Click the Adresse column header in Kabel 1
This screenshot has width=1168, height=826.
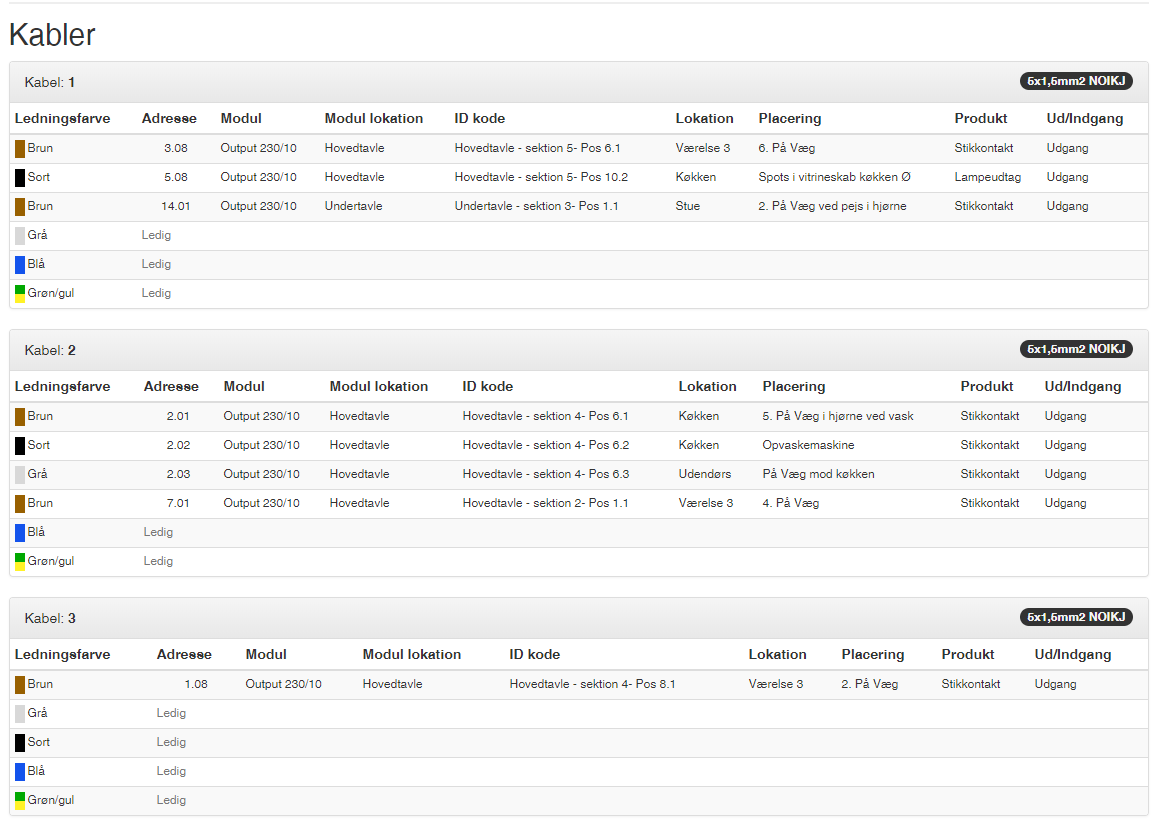[169, 118]
